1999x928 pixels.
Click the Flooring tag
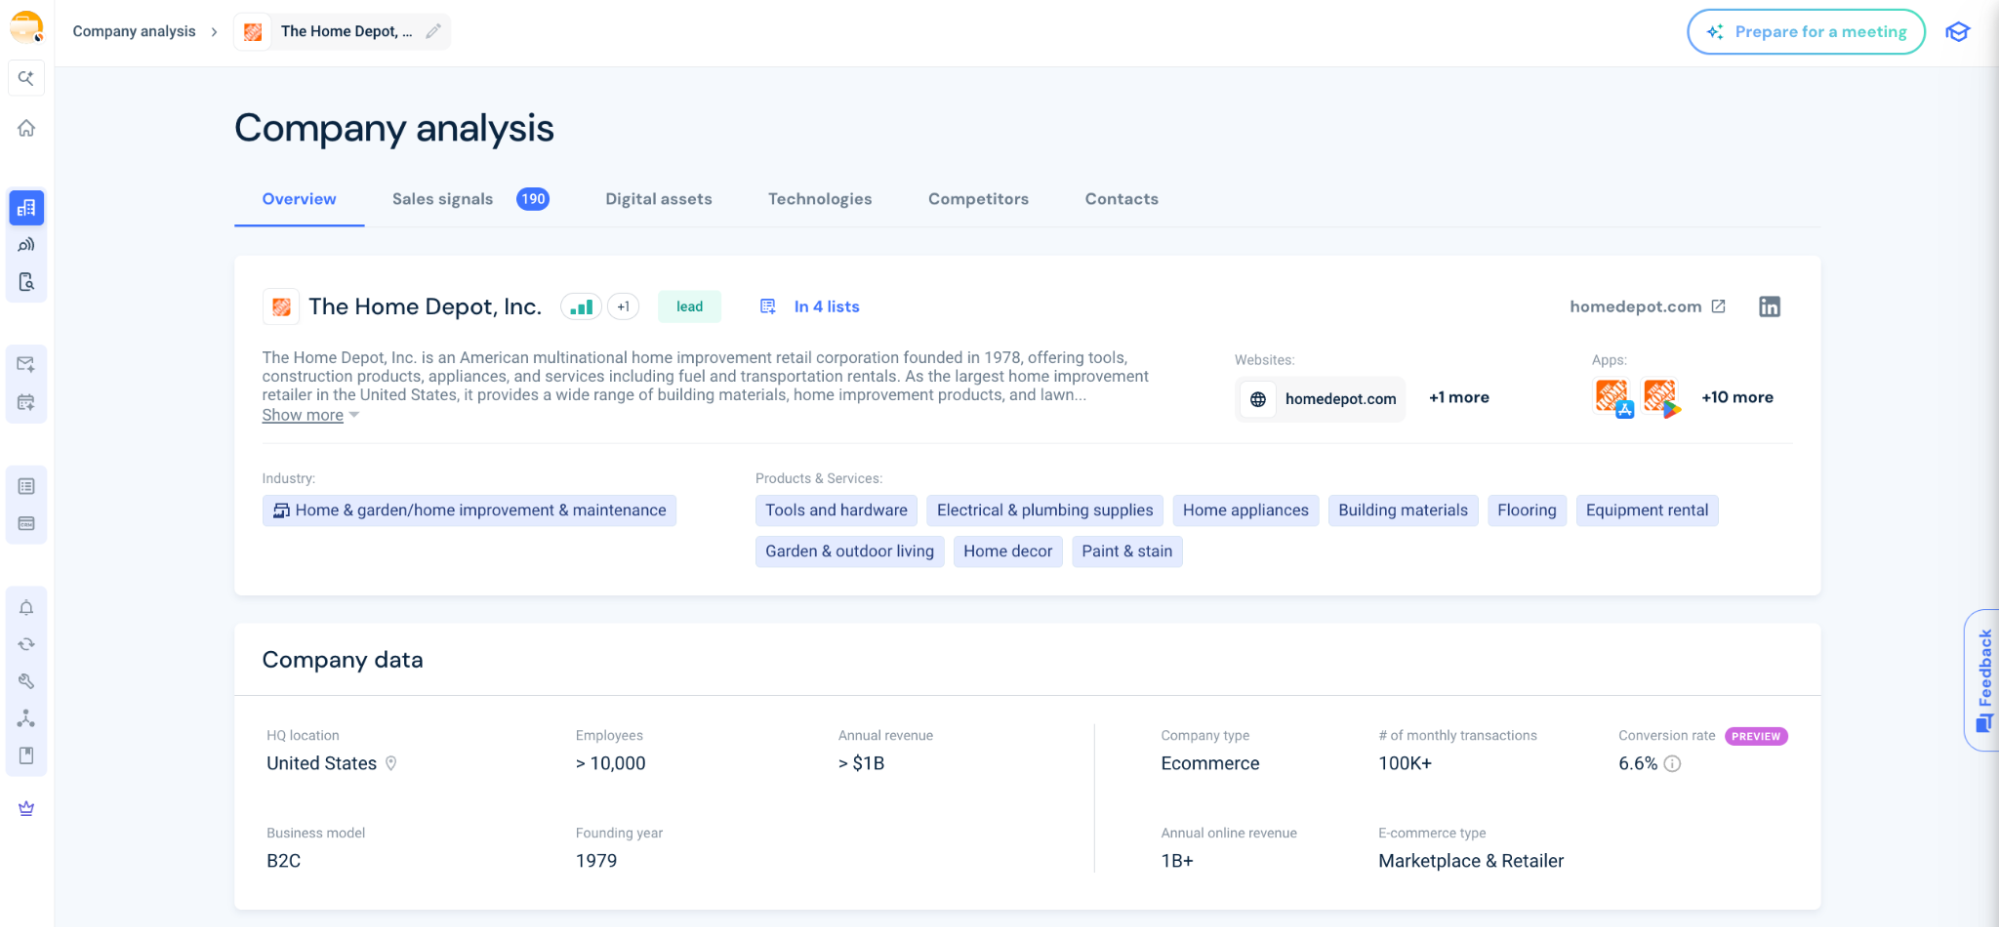pyautogui.click(x=1527, y=510)
